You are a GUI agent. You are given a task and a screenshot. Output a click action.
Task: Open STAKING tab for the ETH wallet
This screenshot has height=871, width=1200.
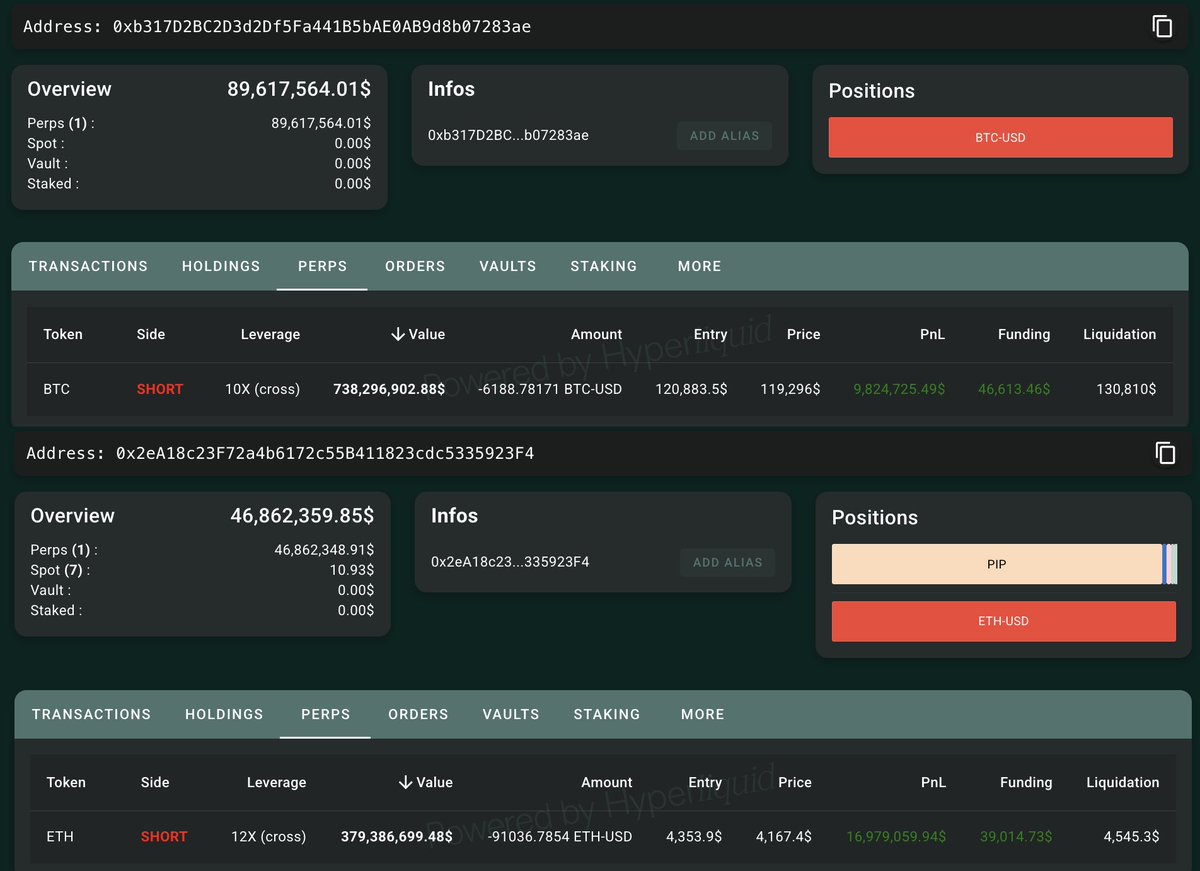coord(606,714)
